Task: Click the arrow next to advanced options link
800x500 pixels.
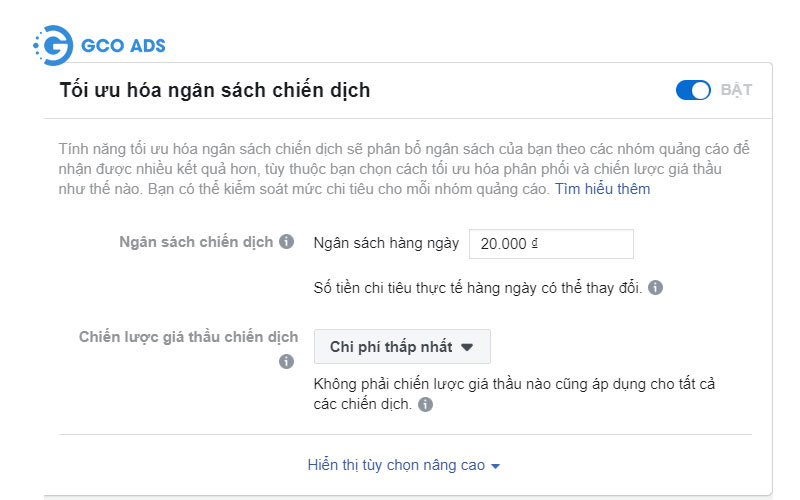Action: (495, 466)
